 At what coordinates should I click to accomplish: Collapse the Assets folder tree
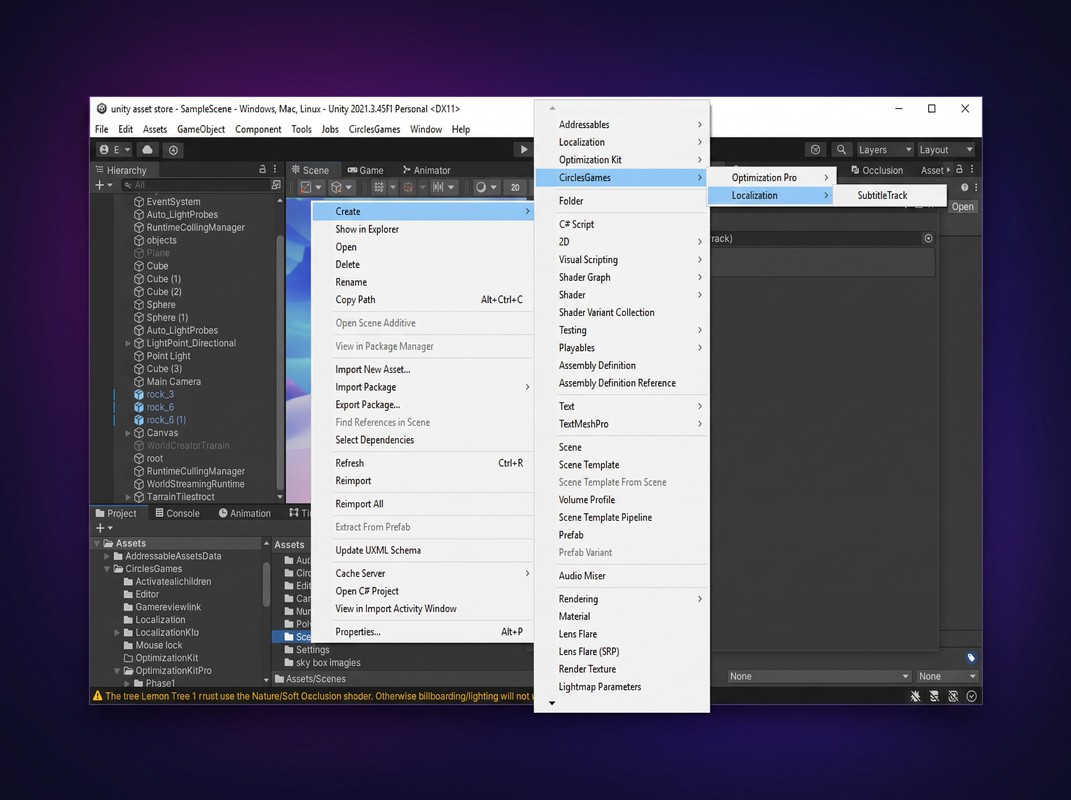pyautogui.click(x=97, y=544)
